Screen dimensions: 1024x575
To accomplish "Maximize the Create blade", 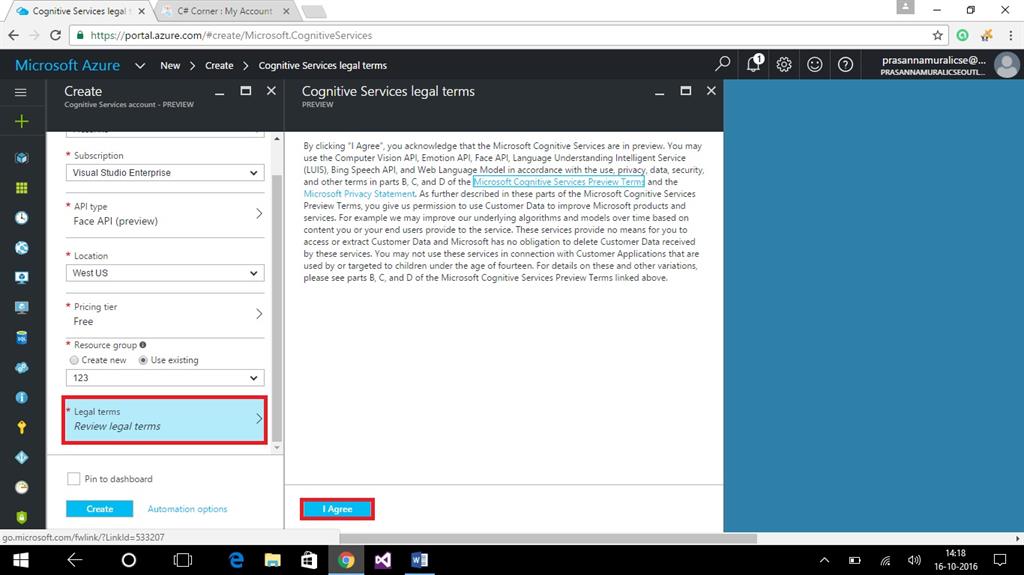I will (246, 91).
